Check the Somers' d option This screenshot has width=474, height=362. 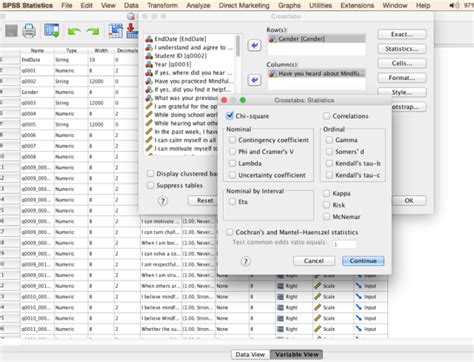pos(329,152)
